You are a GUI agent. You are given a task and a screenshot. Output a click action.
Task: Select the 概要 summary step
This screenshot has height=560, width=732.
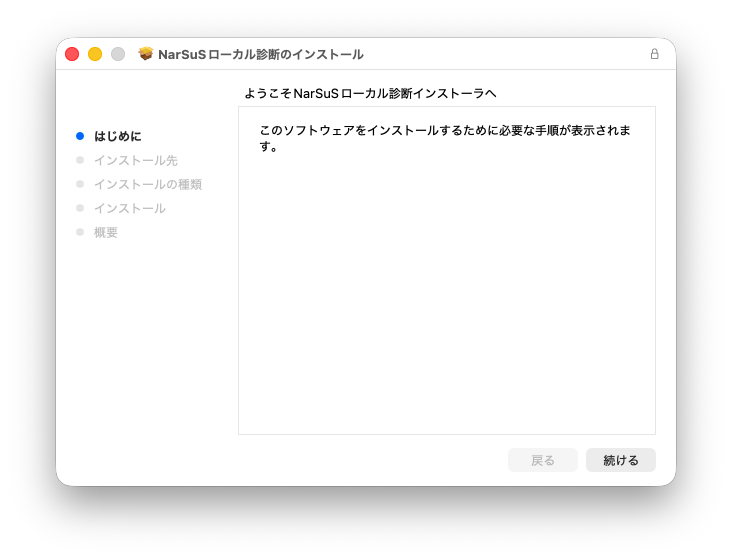pyautogui.click(x=106, y=232)
